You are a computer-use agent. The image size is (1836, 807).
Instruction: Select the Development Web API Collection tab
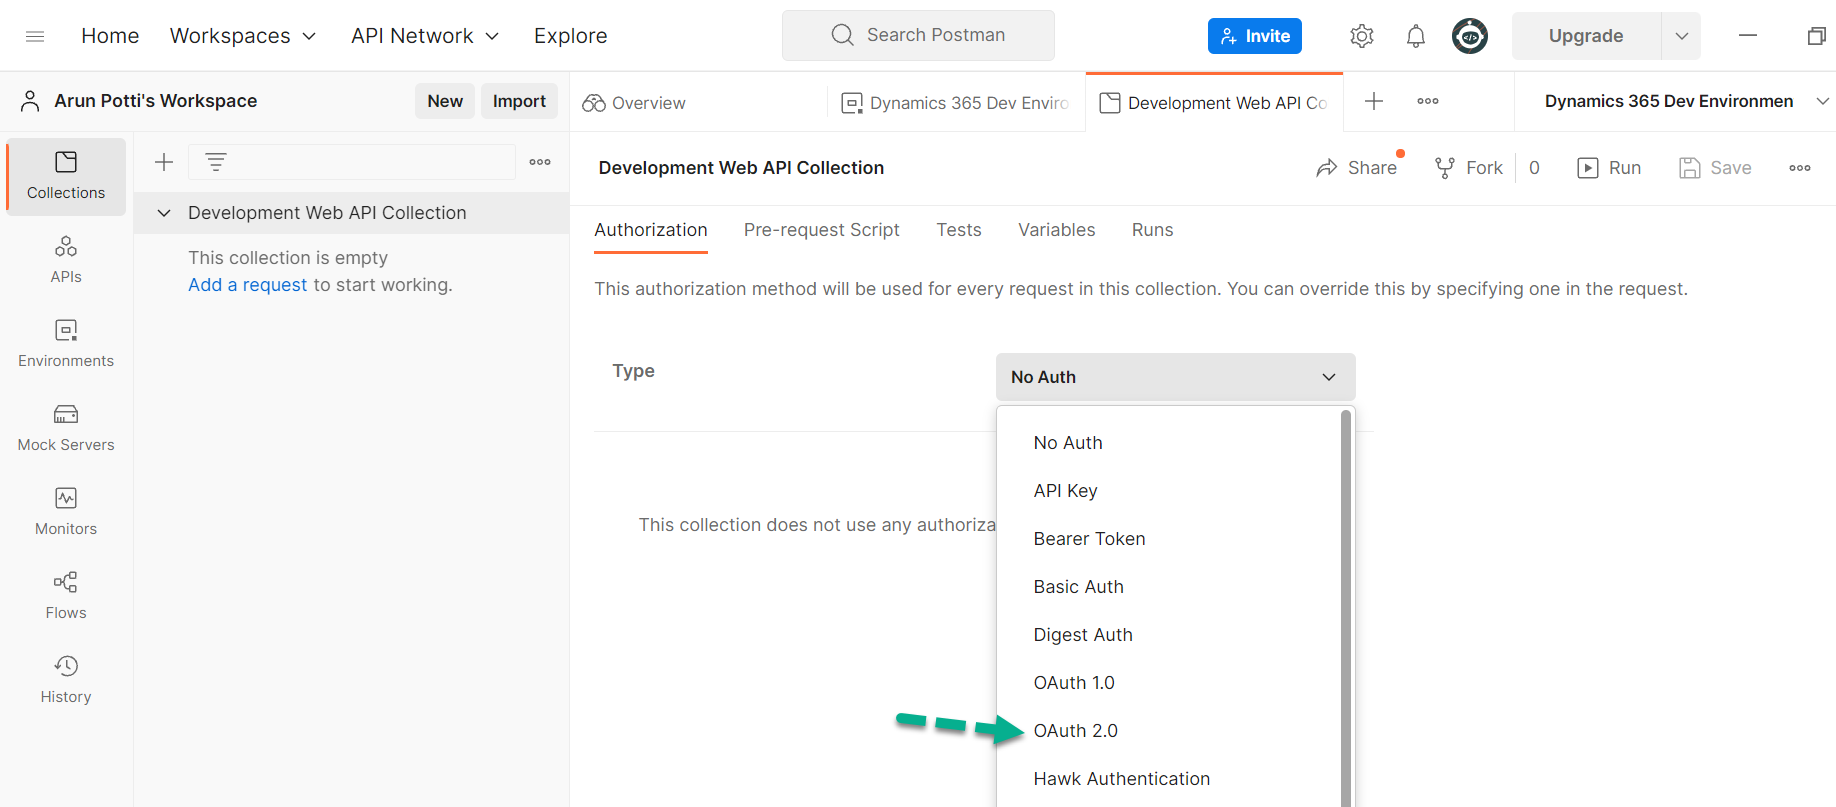pos(1214,103)
